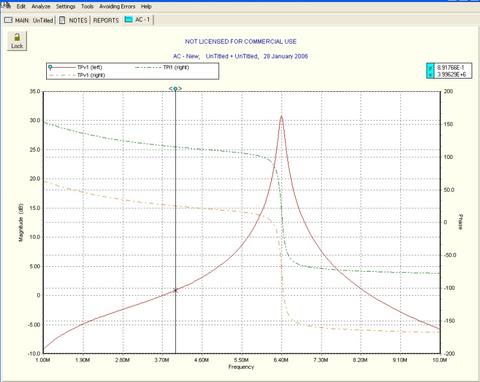The width and height of the screenshot is (480, 382).
Task: Click the notepad icon beside NOTES
Action: [x=62, y=20]
